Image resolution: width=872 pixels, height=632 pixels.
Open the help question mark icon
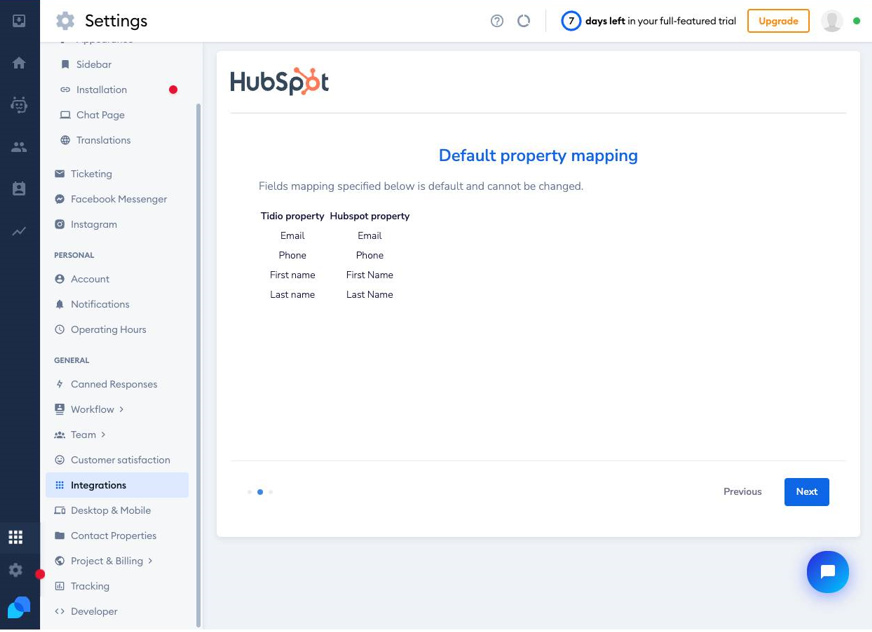point(497,21)
